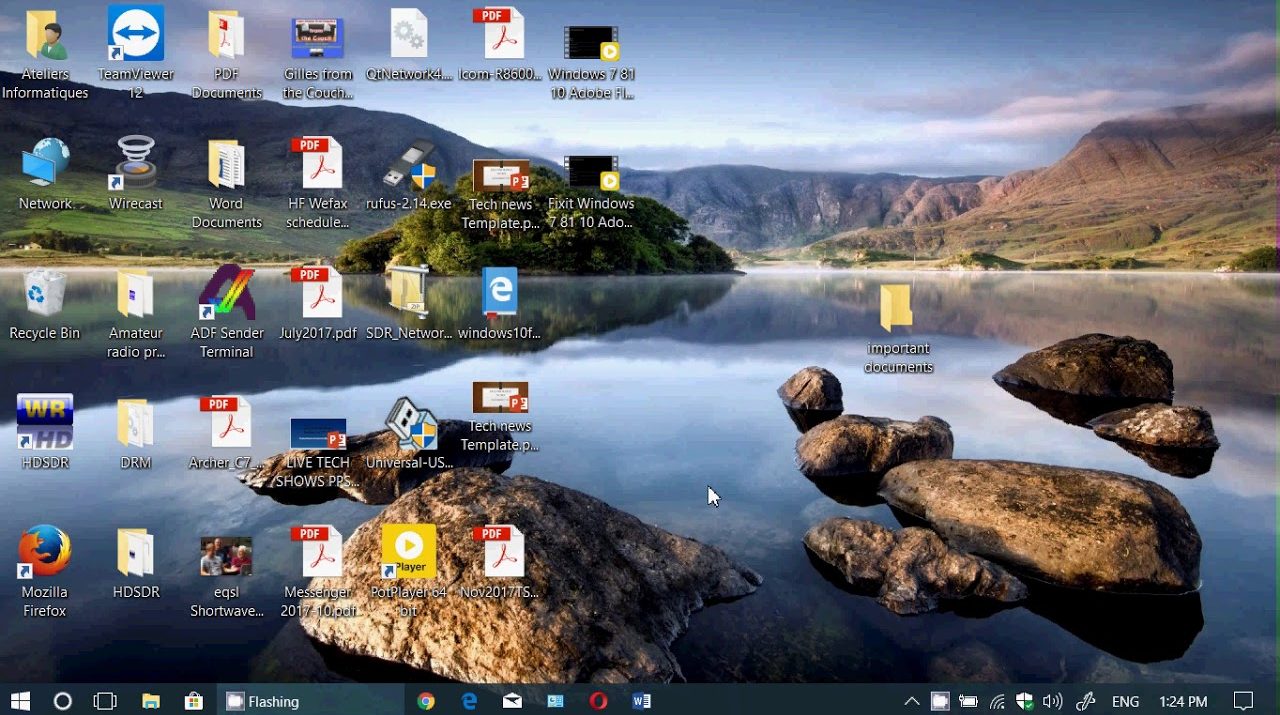Open the volume control in system tray
Viewport: 1280px width, 715px height.
click(1053, 701)
